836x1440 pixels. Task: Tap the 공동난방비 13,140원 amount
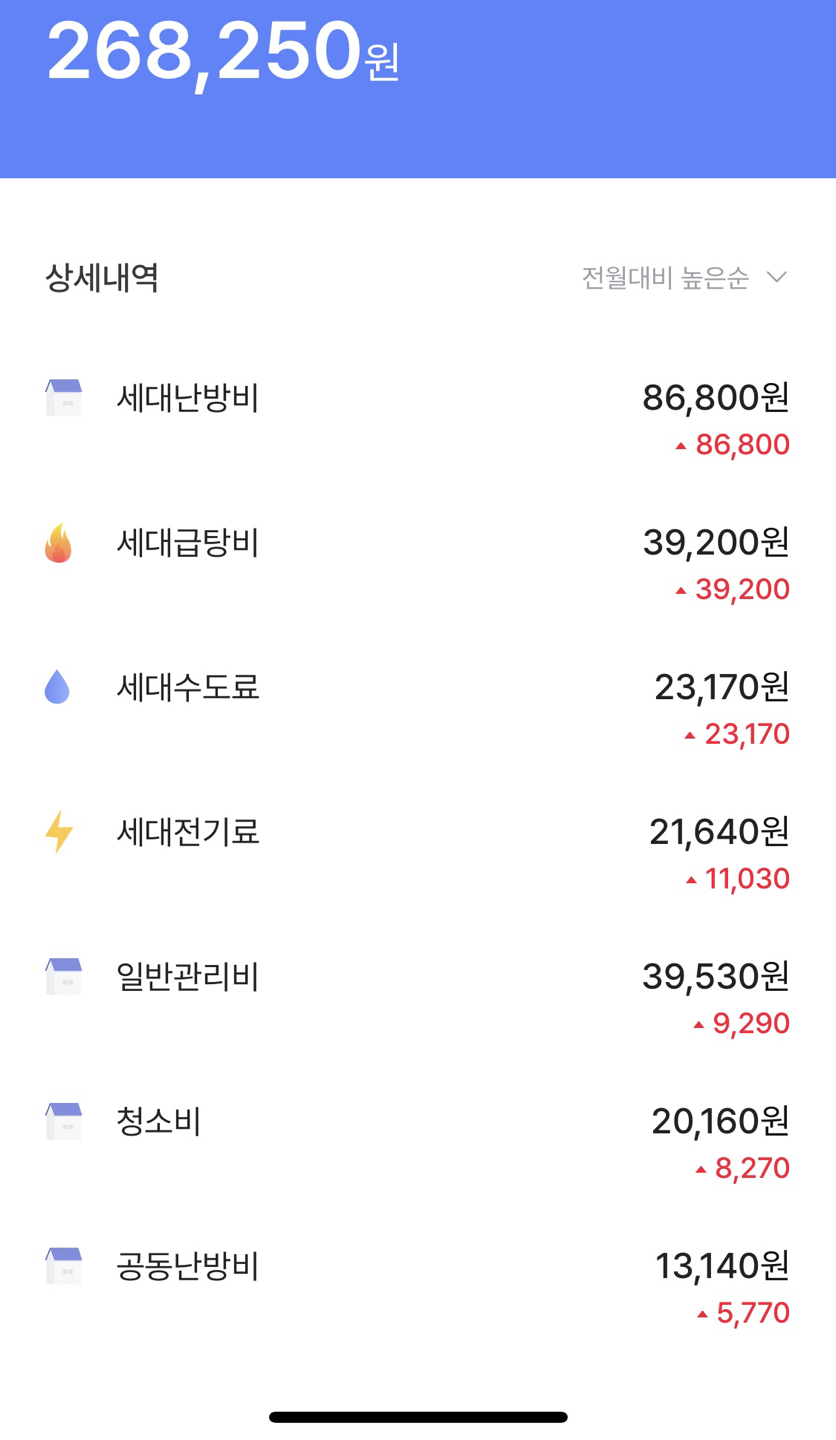[x=722, y=1266]
